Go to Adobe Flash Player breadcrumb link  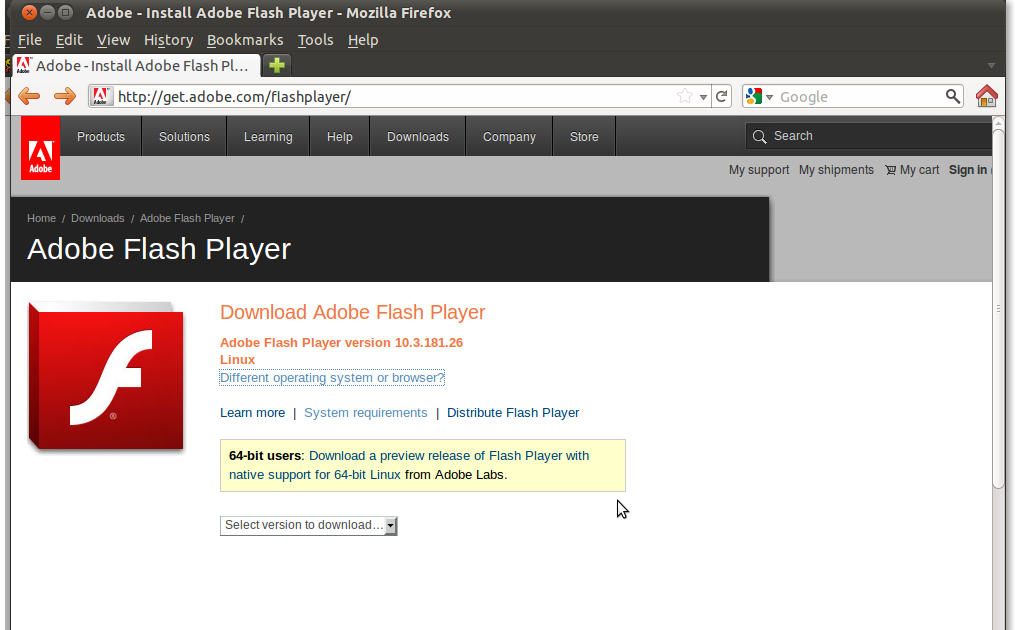pos(187,218)
